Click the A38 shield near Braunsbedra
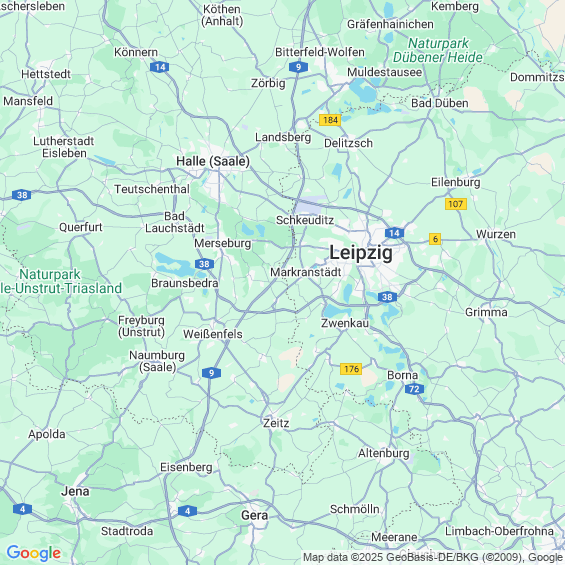565x565 pixels. [x=204, y=264]
